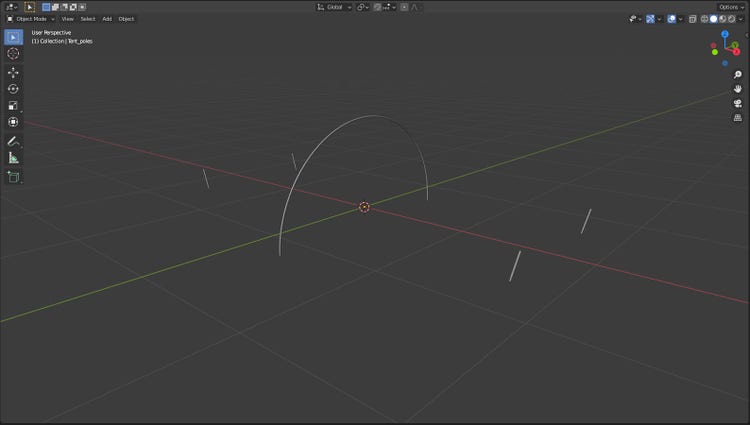750x425 pixels.
Task: Toggle the camera view icon
Action: 738,103
